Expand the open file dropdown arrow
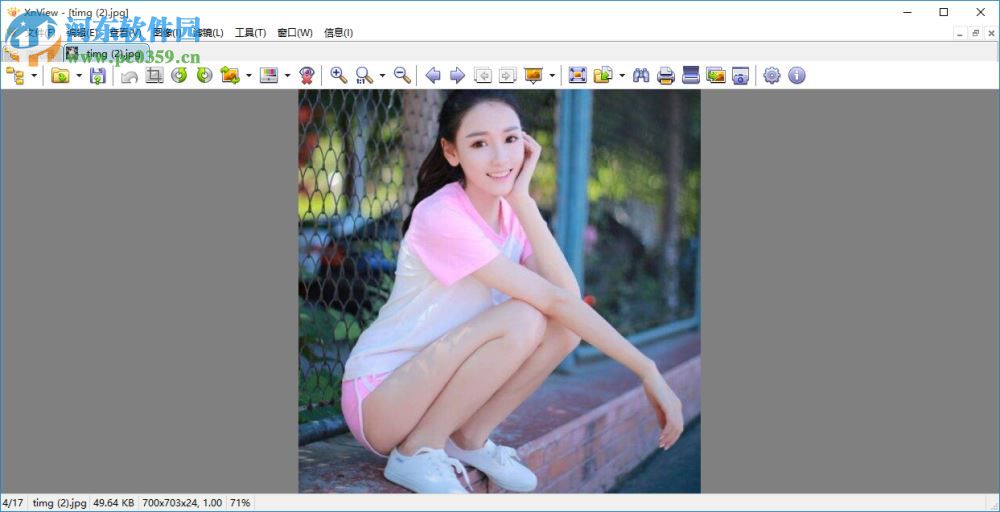This screenshot has width=1000, height=512. [79, 76]
